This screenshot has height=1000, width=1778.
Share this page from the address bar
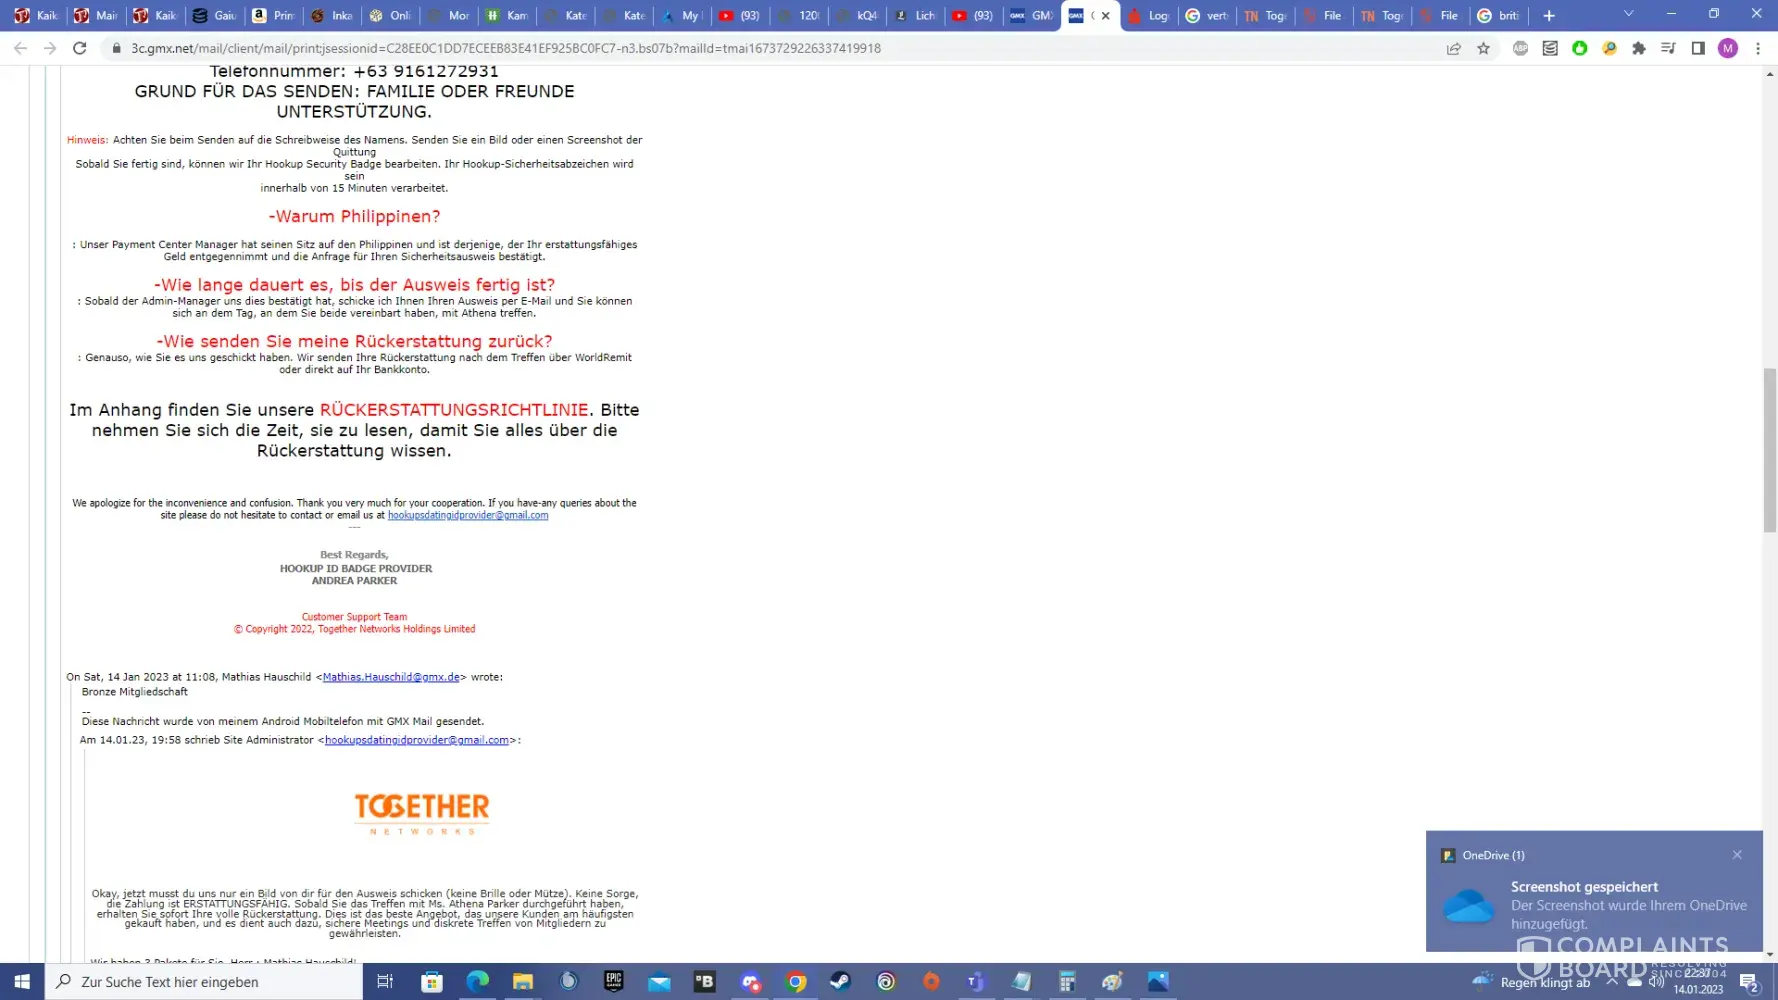[x=1454, y=48]
